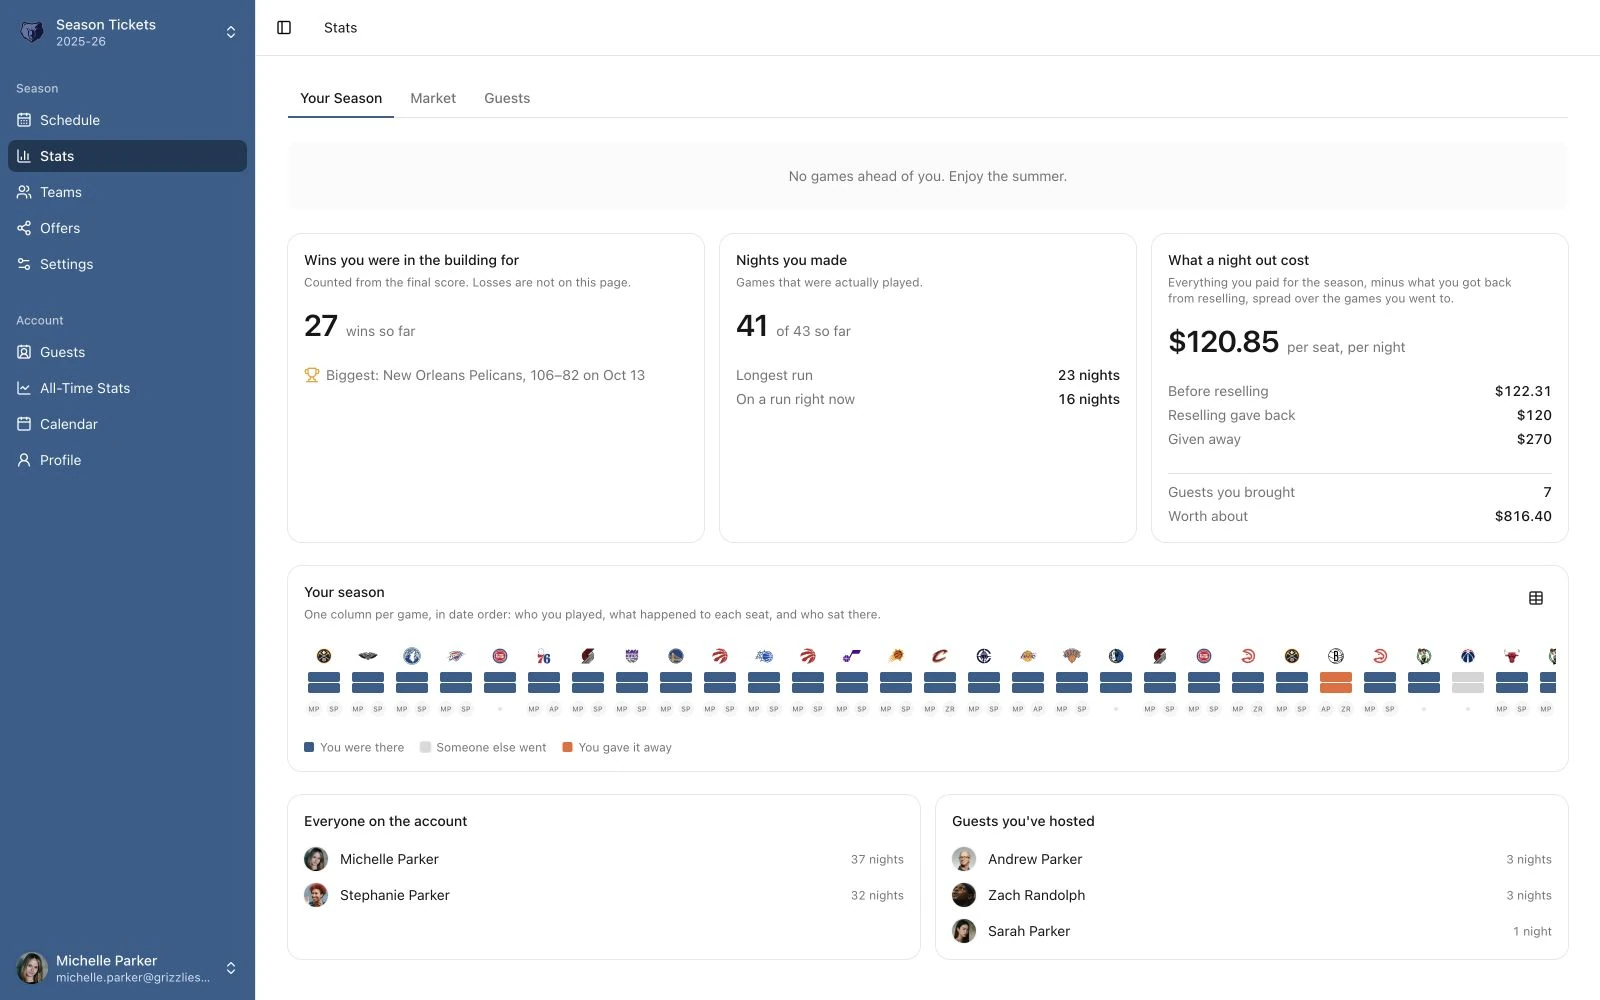The height and width of the screenshot is (1000, 1600).
Task: Click the blue 'You were there' legend swatch
Action: 309,747
